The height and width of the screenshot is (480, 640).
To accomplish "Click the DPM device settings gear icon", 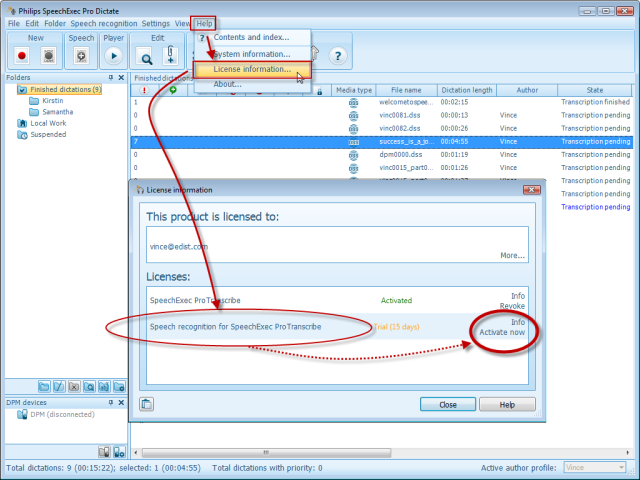I will tap(119, 452).
